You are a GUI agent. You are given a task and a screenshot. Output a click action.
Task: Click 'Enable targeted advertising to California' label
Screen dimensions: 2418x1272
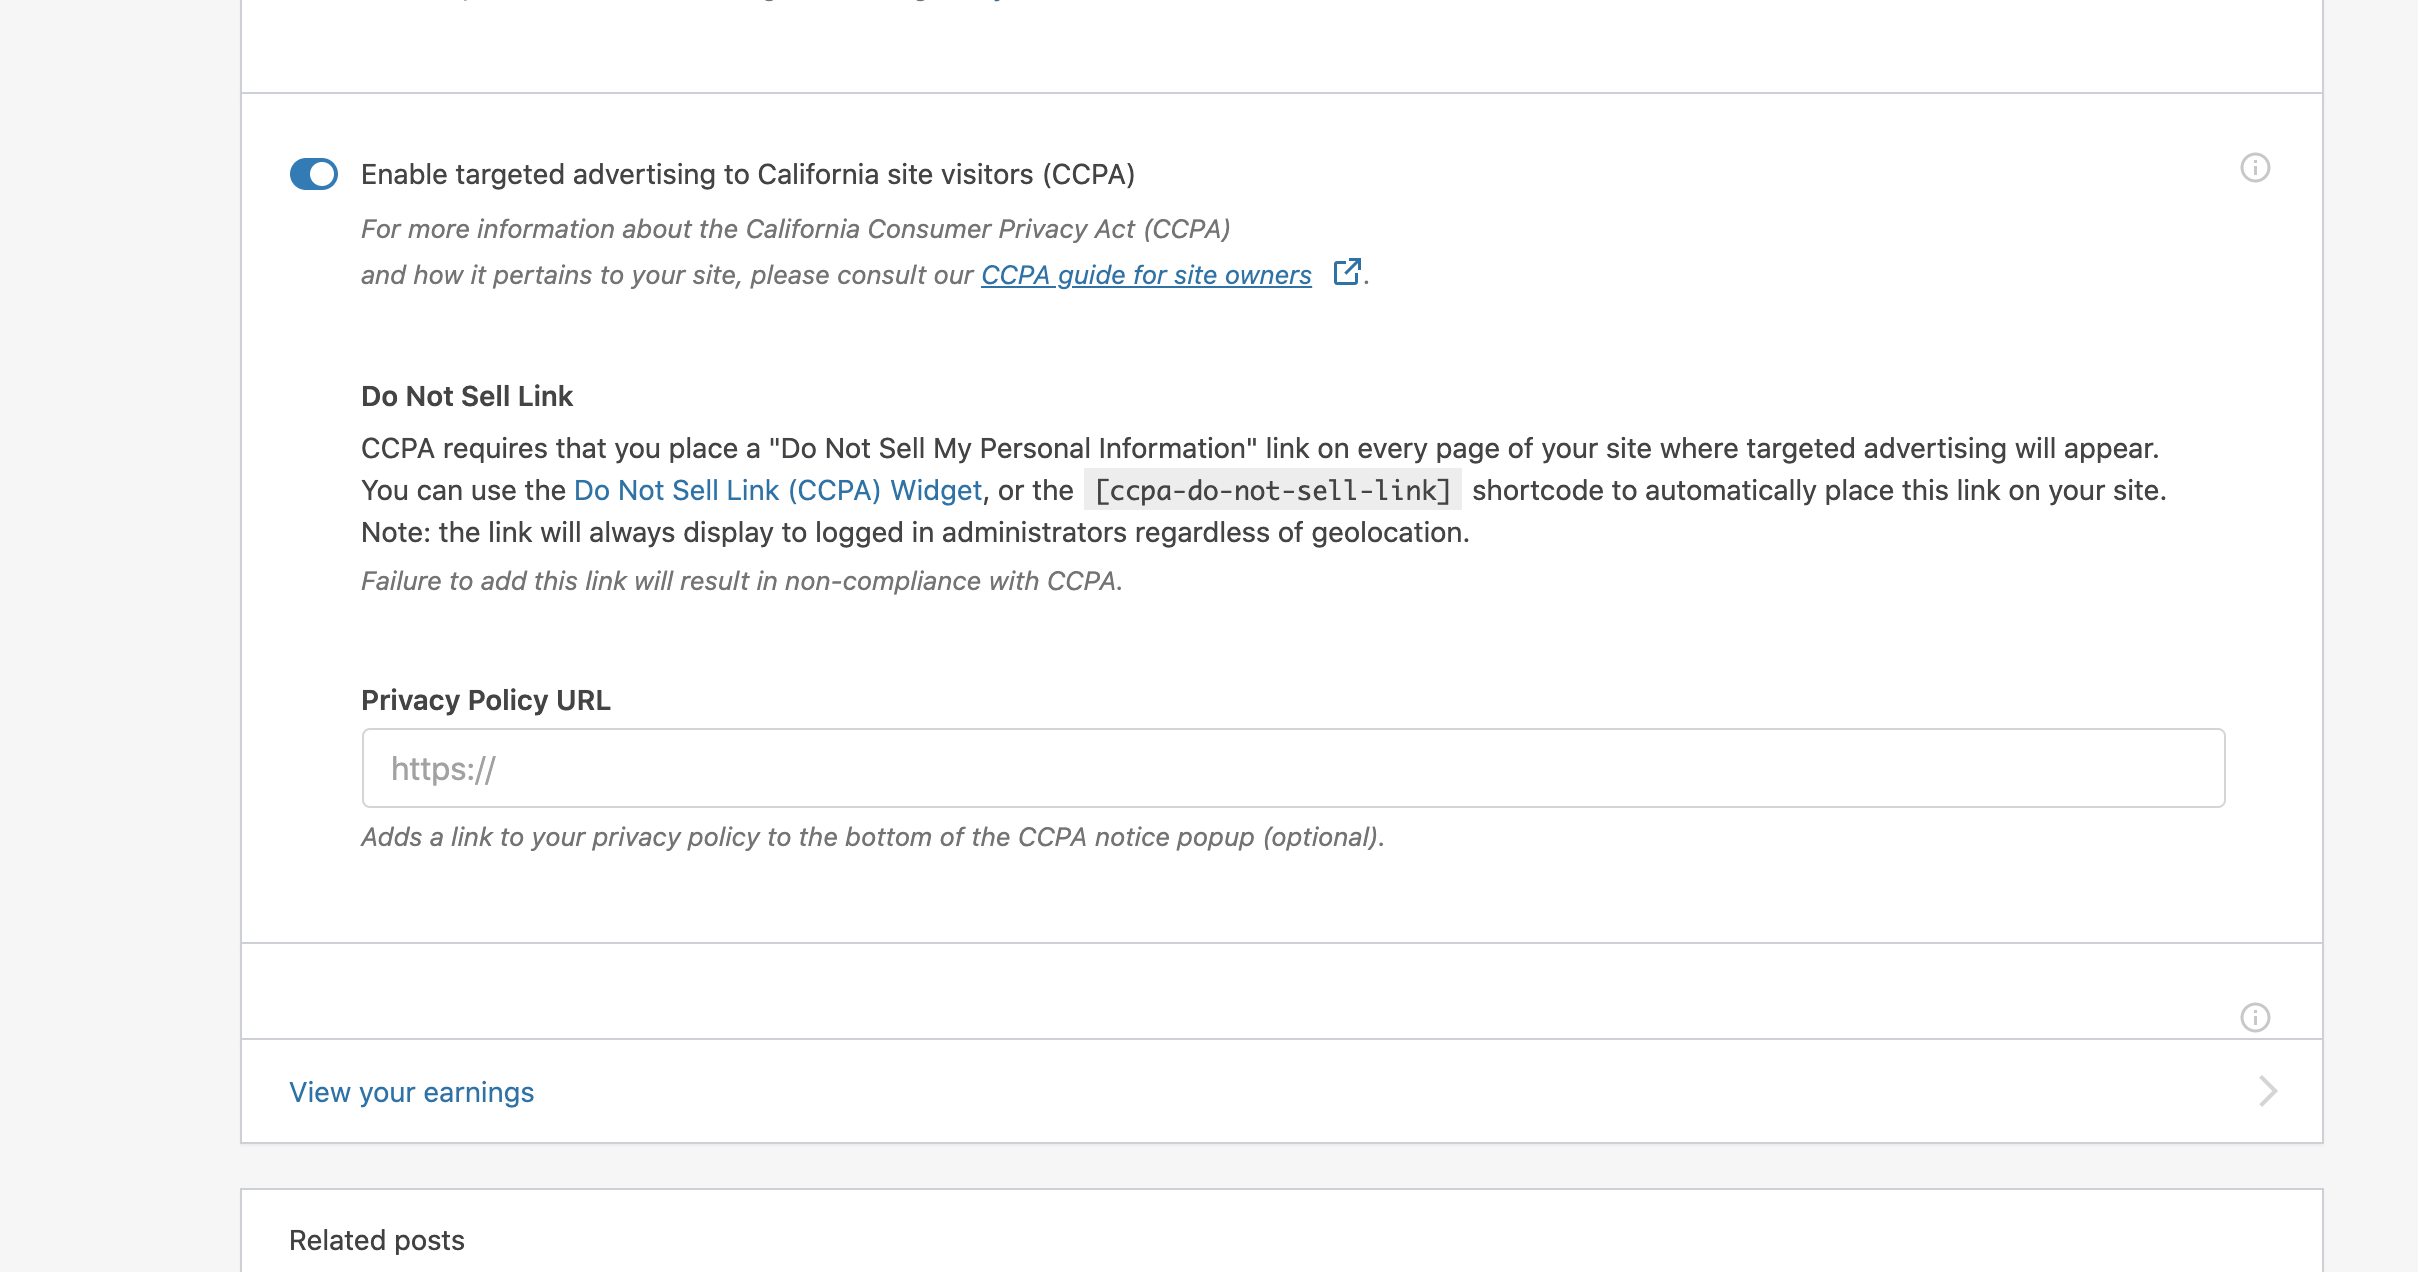pyautogui.click(x=747, y=174)
